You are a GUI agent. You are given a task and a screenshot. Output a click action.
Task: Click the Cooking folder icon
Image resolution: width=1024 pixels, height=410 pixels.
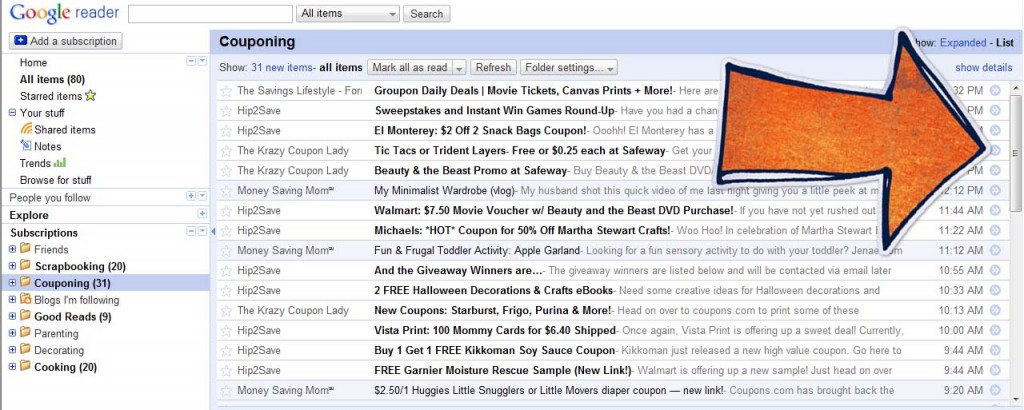pyautogui.click(x=25, y=367)
